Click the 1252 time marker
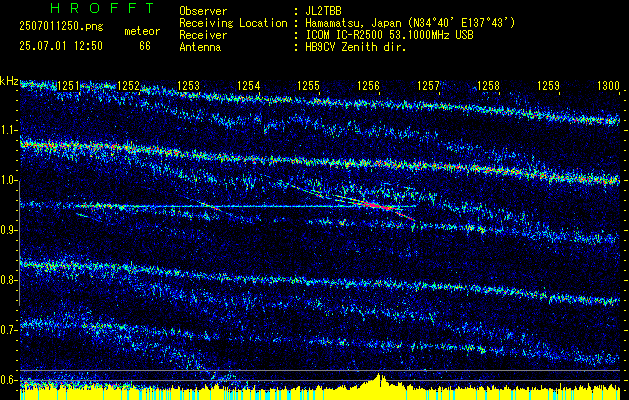 (x=128, y=86)
